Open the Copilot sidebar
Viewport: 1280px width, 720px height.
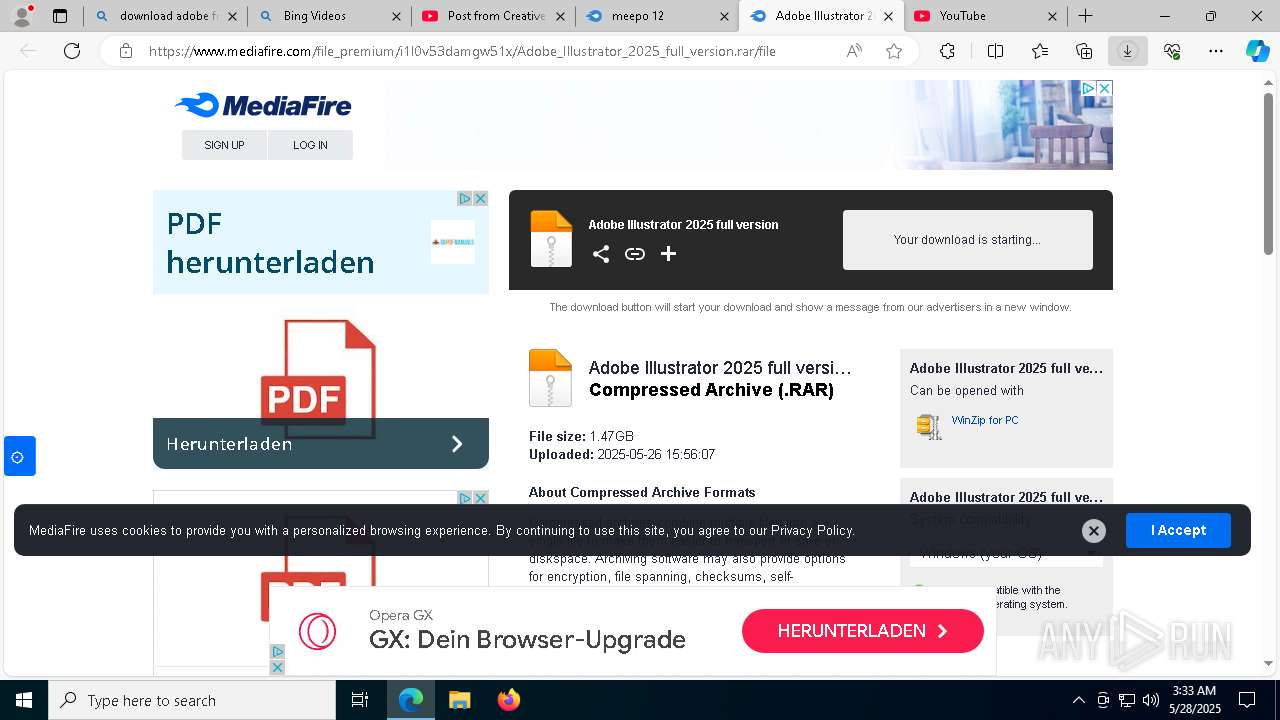pyautogui.click(x=1257, y=51)
